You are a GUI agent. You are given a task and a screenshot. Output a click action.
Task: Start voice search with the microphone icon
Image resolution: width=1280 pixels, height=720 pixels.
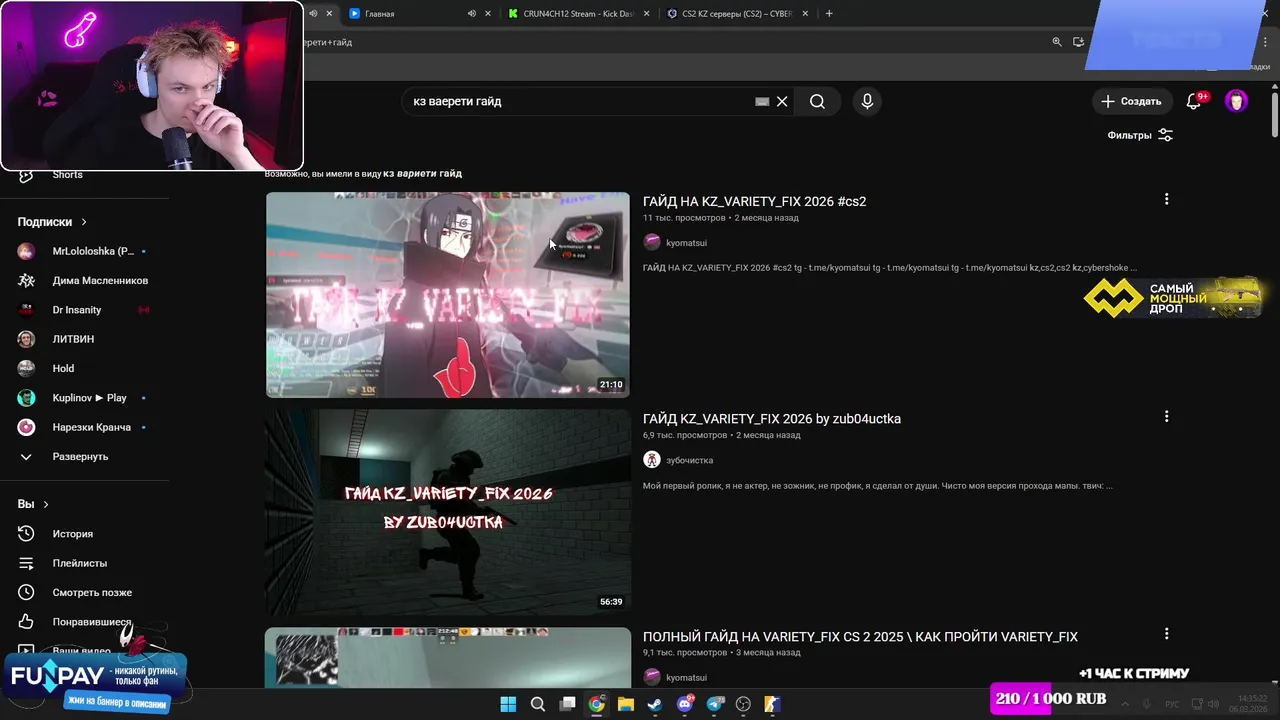867,101
